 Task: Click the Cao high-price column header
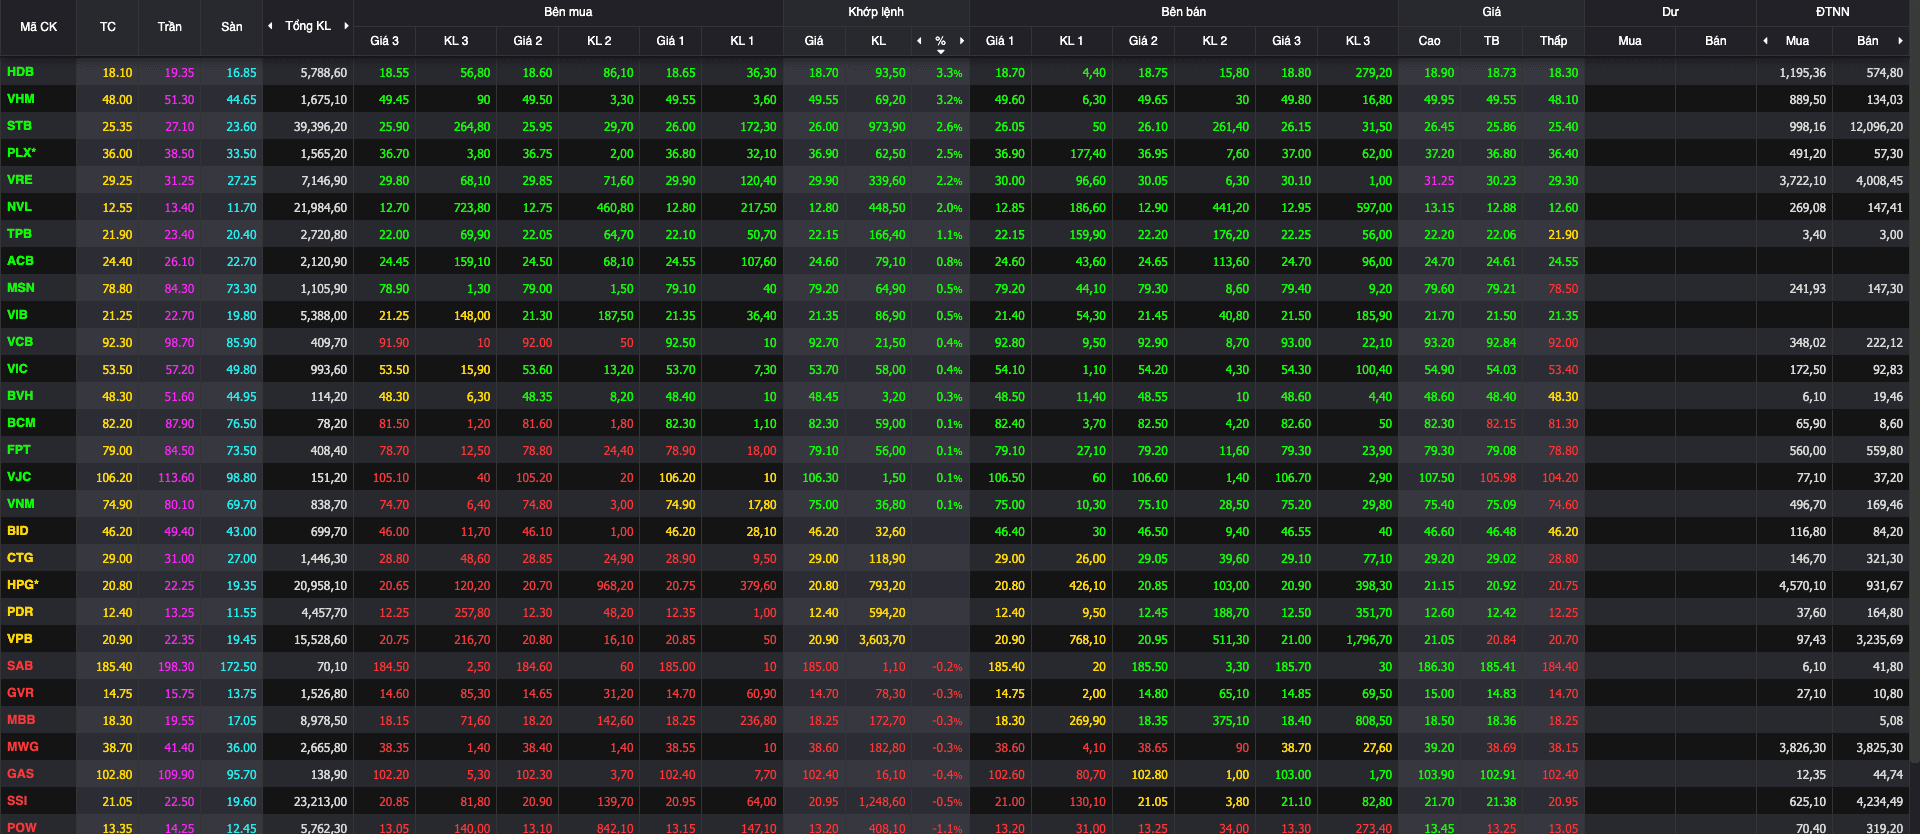pos(1429,41)
